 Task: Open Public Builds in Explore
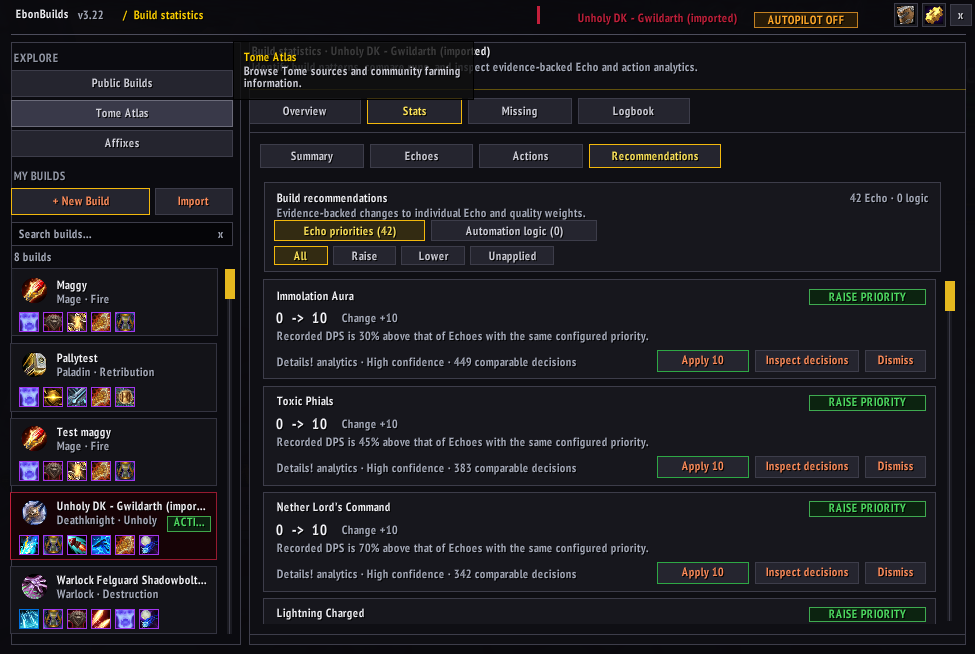pyautogui.click(x=122, y=83)
